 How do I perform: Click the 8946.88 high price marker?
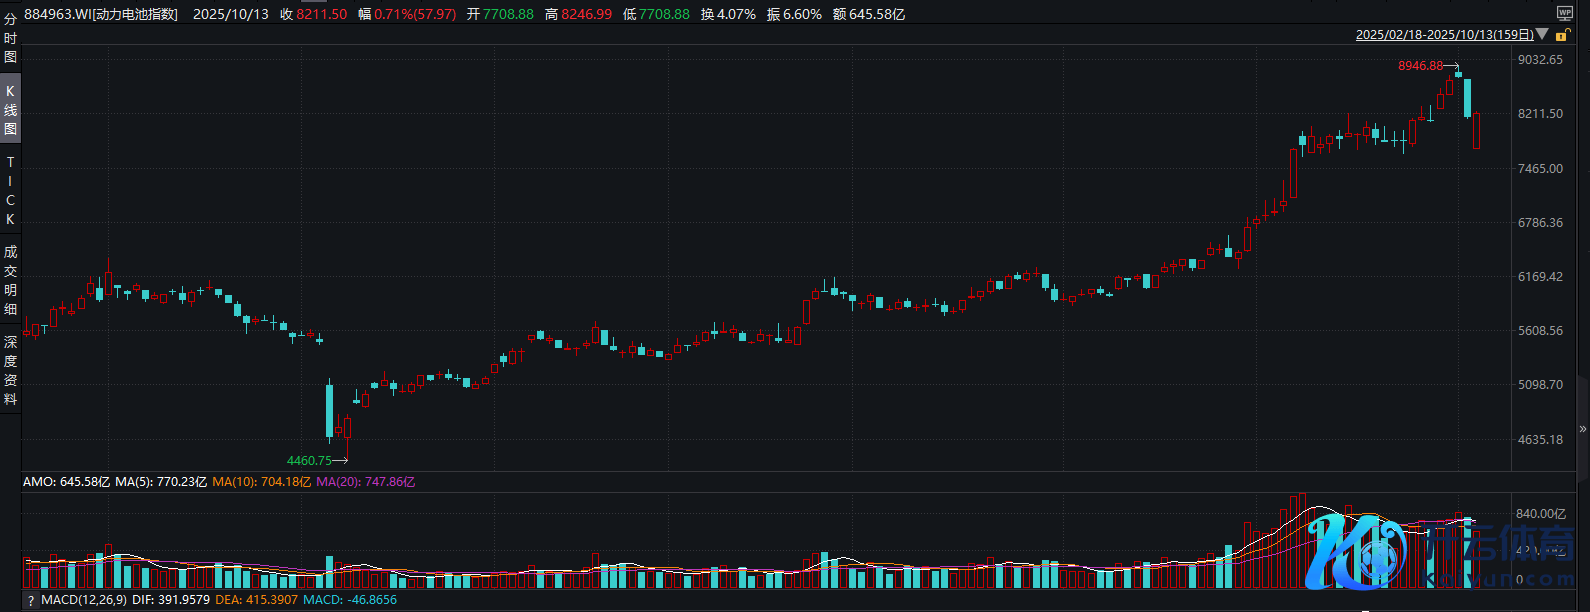[x=1420, y=66]
